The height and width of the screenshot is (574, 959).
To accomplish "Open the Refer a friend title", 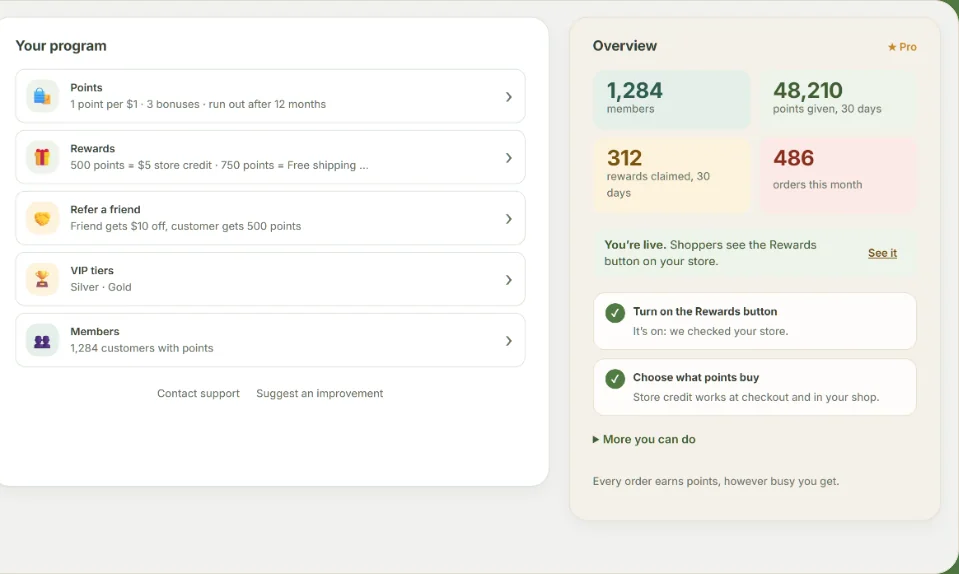I will point(105,210).
